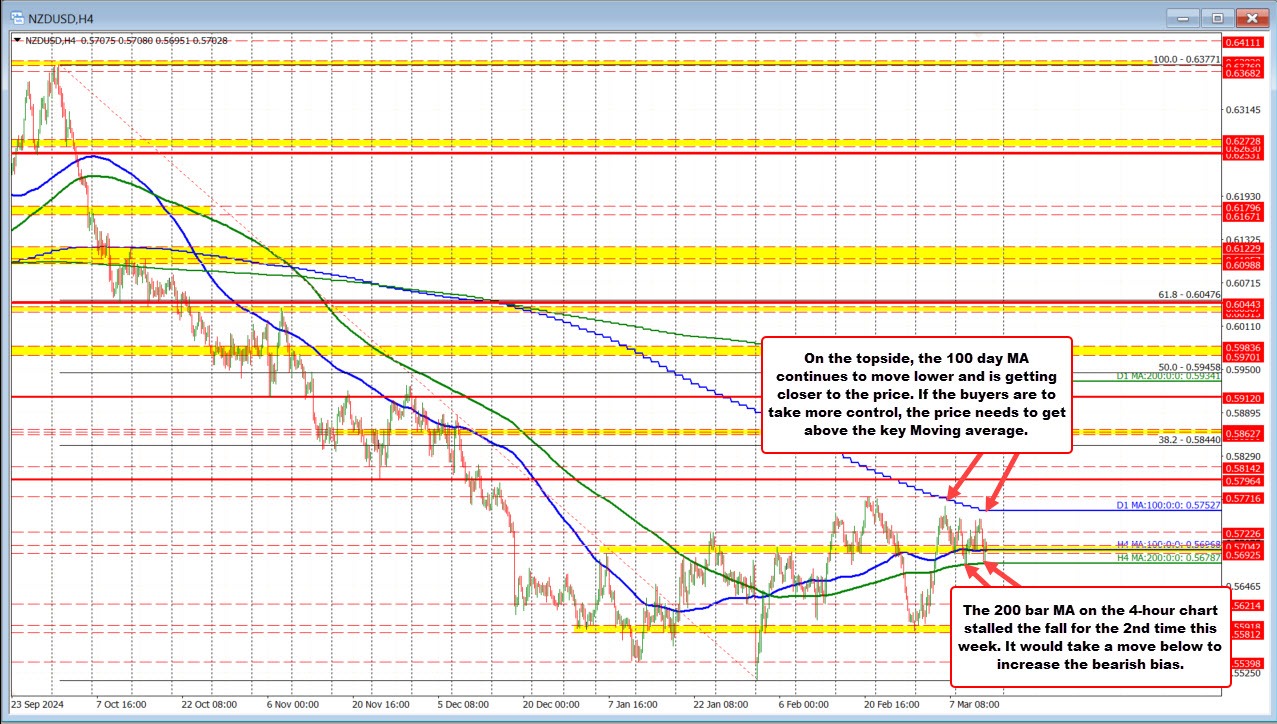Click the D1 MA:200 0.59341 label
Image resolution: width=1277 pixels, height=724 pixels.
click(1167, 376)
